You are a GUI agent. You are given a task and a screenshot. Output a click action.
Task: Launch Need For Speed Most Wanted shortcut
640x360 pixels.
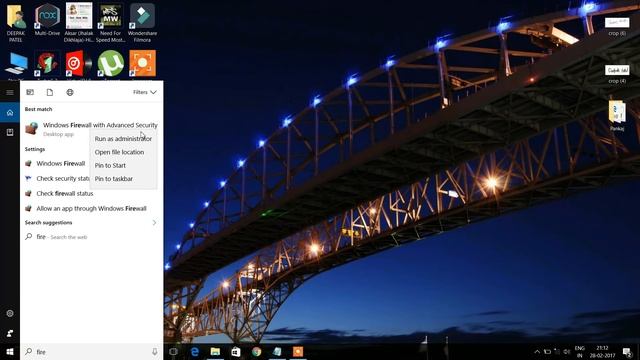[111, 23]
